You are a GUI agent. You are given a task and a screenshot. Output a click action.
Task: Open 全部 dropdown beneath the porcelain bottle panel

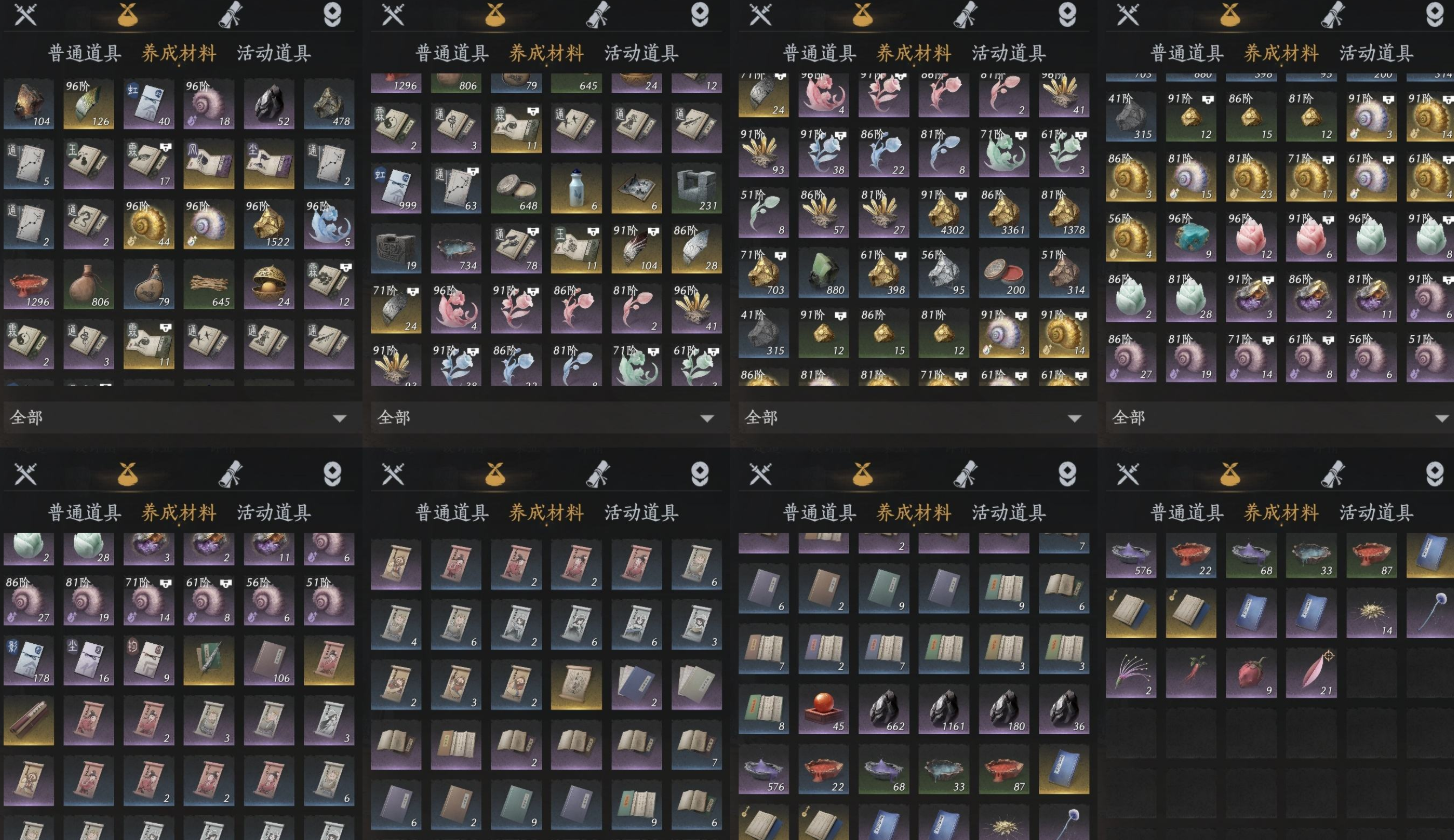coord(547,417)
